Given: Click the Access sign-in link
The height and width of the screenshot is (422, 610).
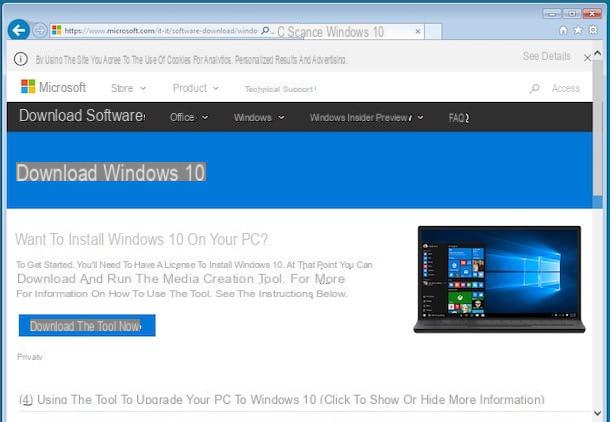Looking at the screenshot, I should pos(566,89).
